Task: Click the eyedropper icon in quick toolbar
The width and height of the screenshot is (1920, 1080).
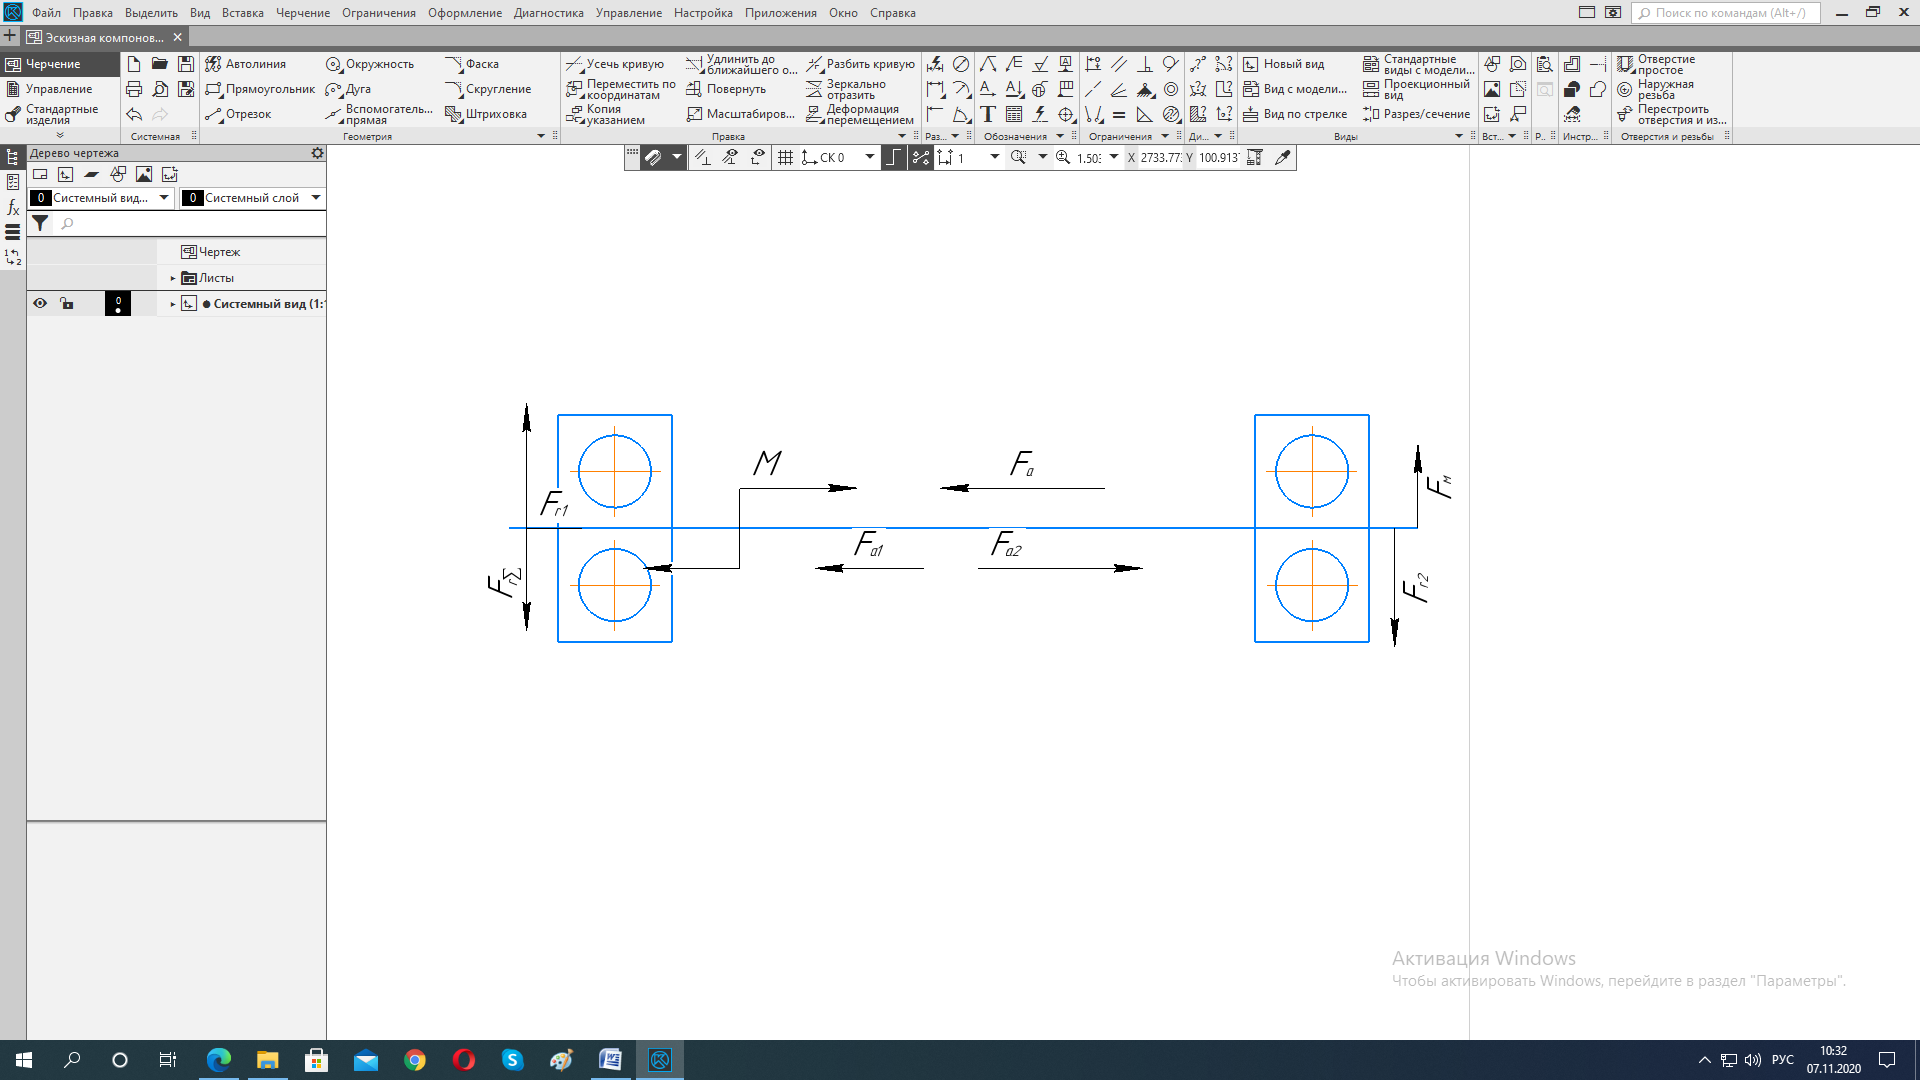Action: pyautogui.click(x=1283, y=157)
